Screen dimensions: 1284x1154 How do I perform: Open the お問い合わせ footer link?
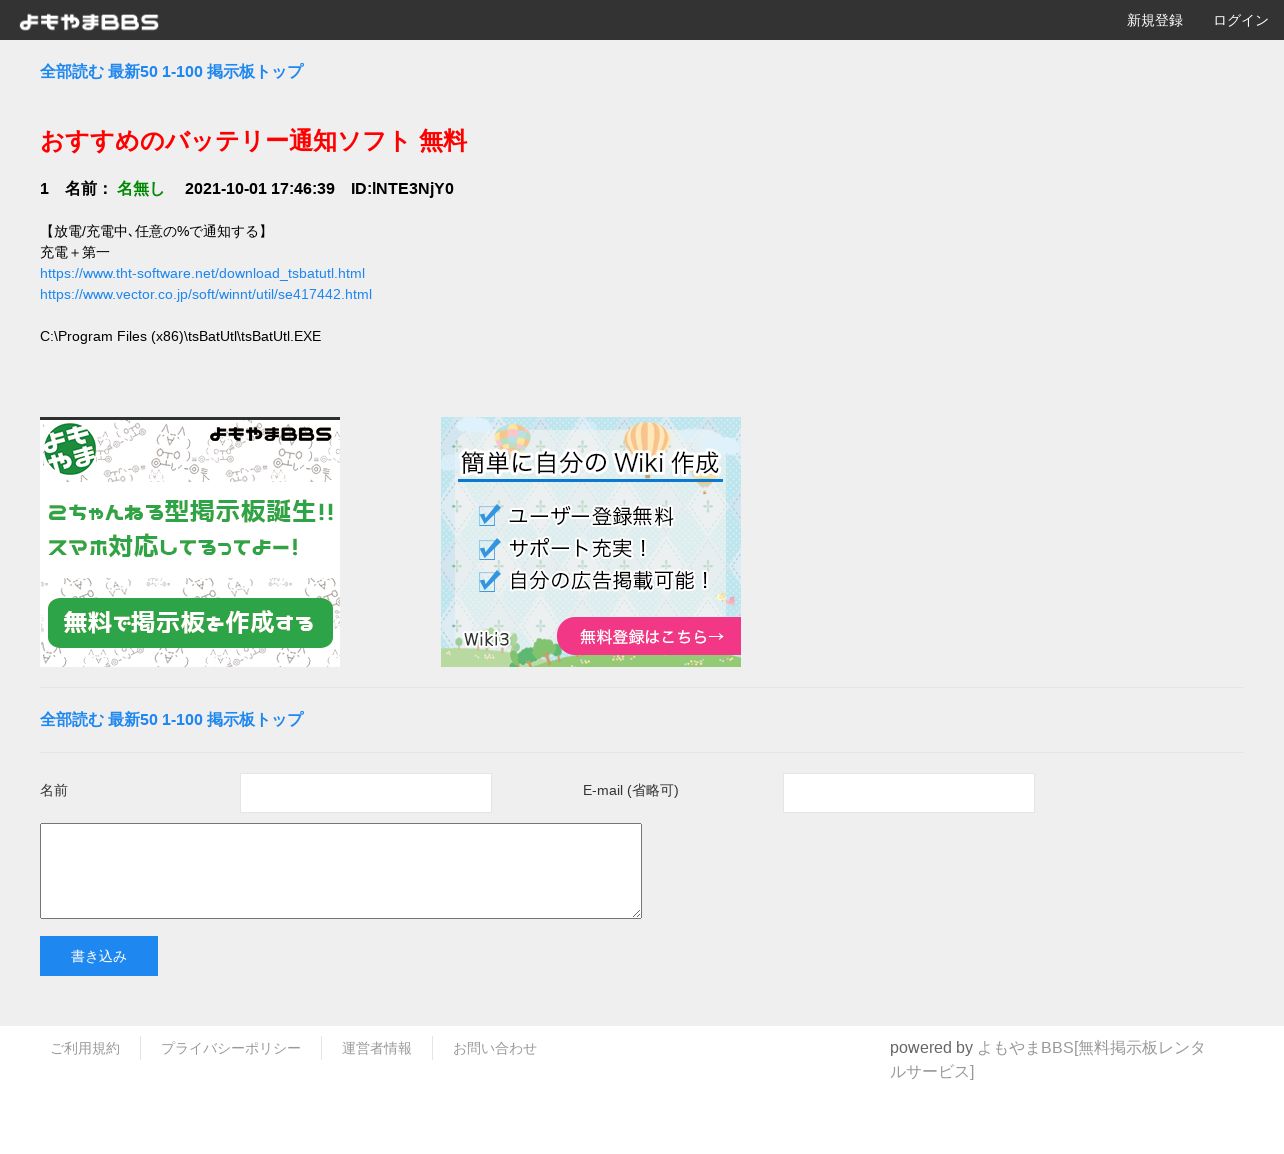coord(495,1048)
